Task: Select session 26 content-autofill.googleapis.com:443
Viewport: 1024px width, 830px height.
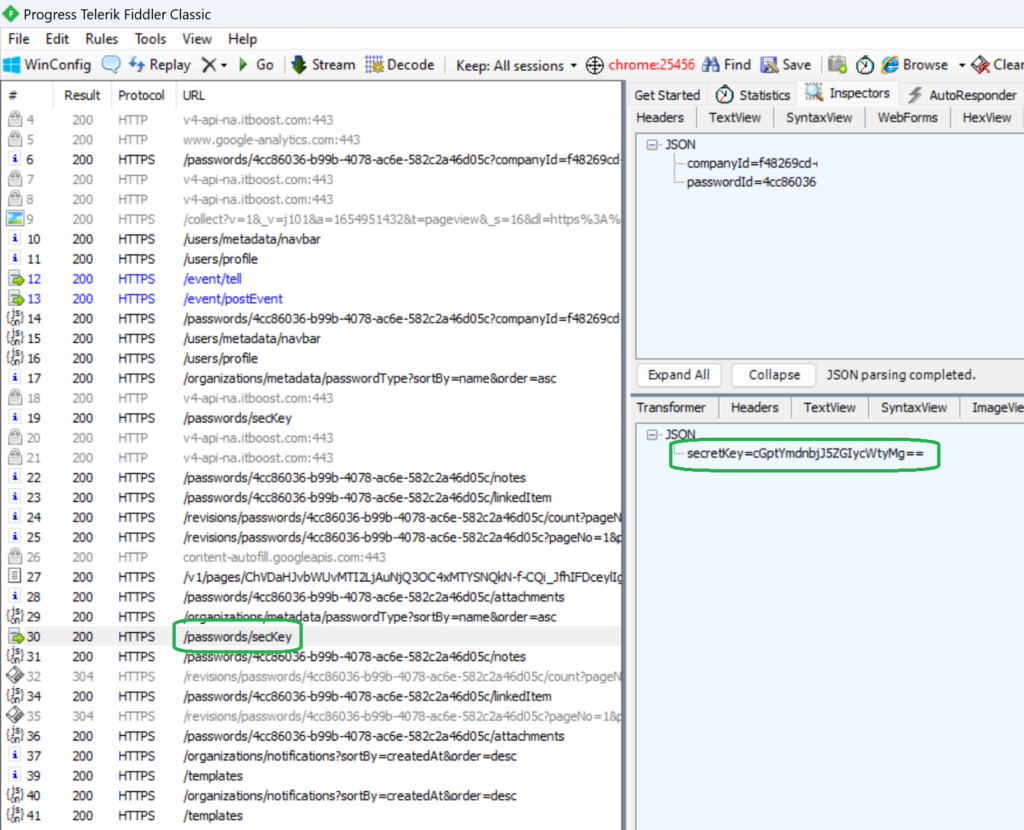Action: tap(312, 557)
